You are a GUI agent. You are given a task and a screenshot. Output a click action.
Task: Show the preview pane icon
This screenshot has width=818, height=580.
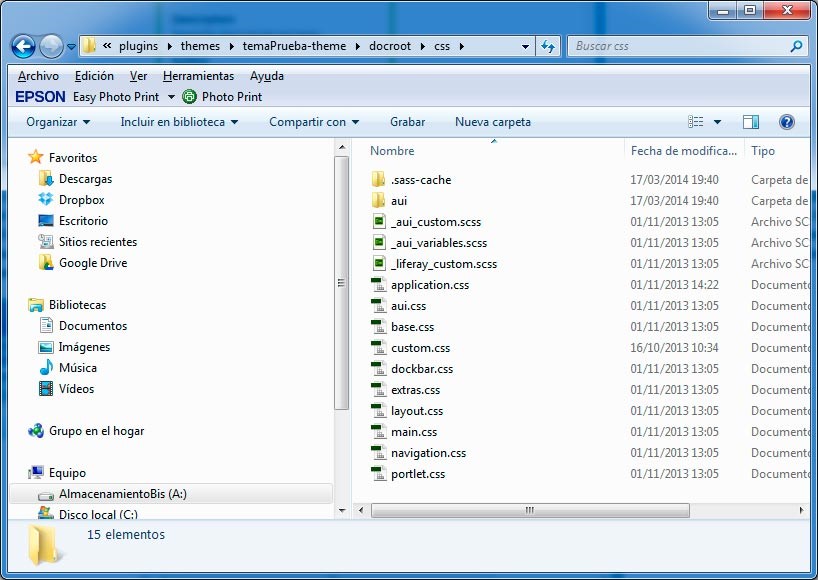point(749,121)
